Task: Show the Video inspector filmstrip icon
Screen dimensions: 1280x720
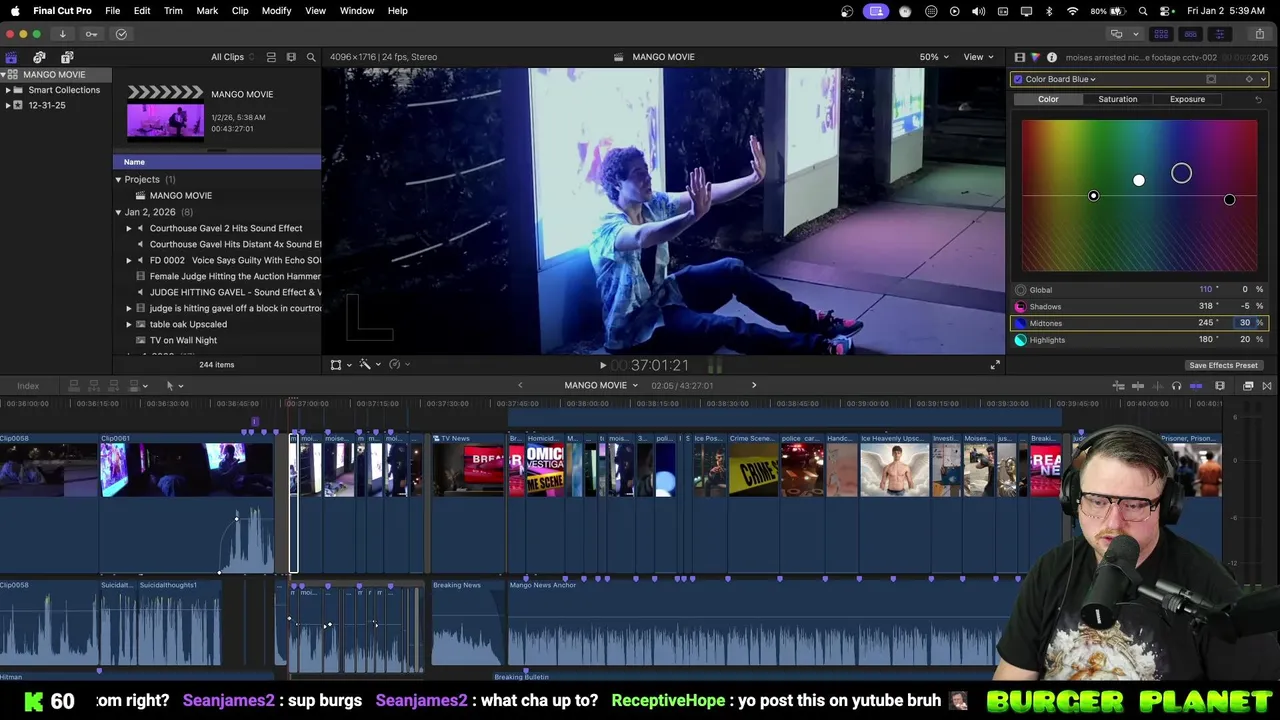Action: [x=1019, y=57]
